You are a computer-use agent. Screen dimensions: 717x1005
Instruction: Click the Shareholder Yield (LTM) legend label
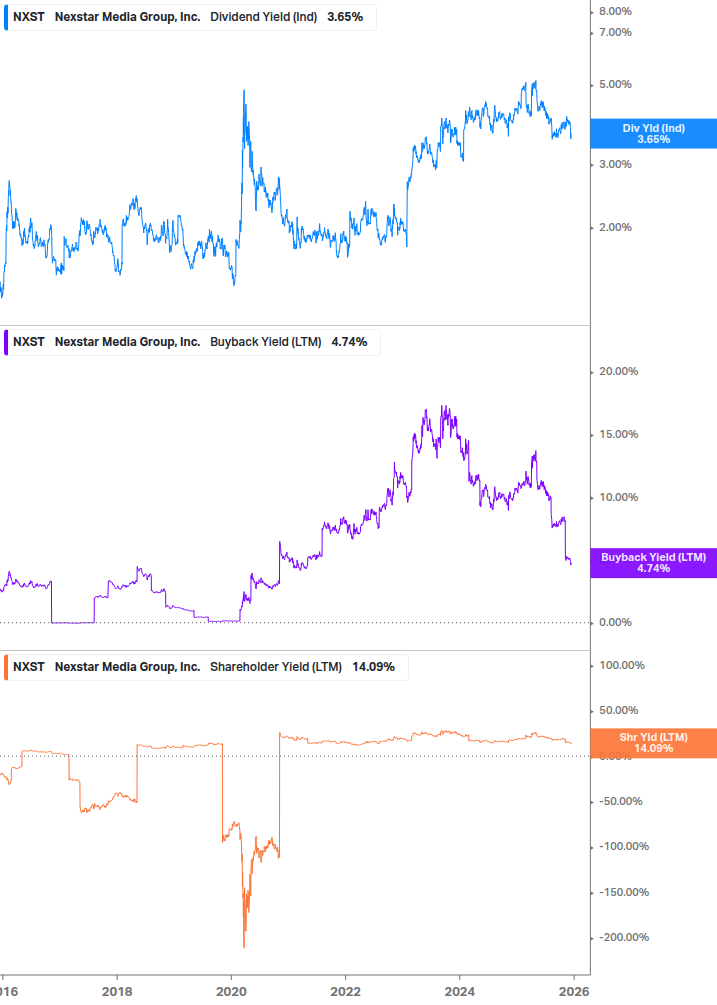click(276, 667)
